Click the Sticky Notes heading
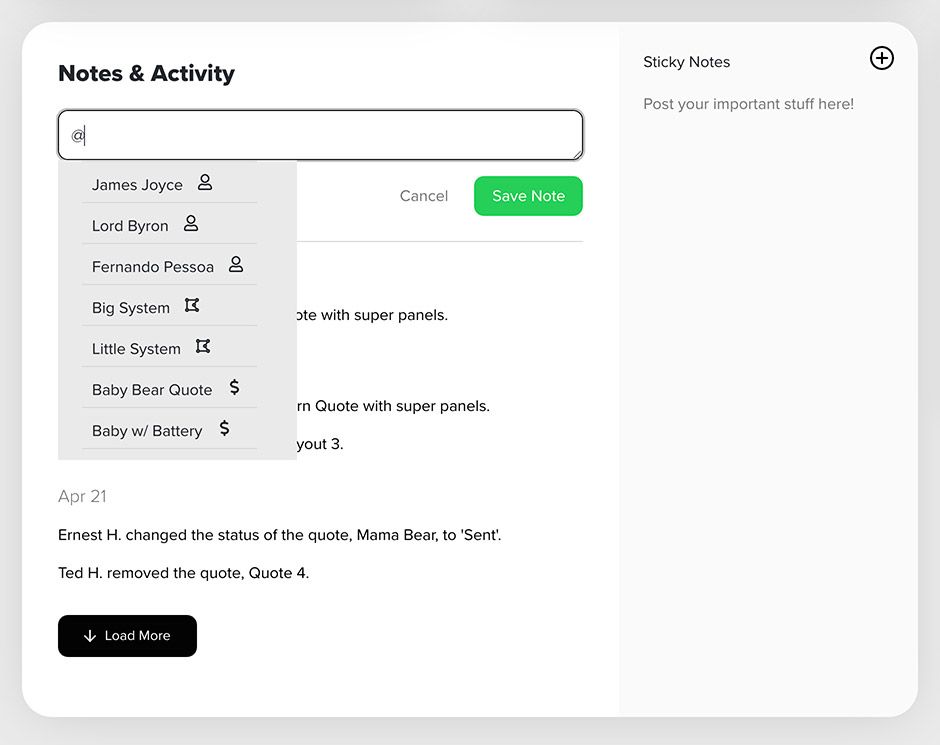 click(x=686, y=62)
